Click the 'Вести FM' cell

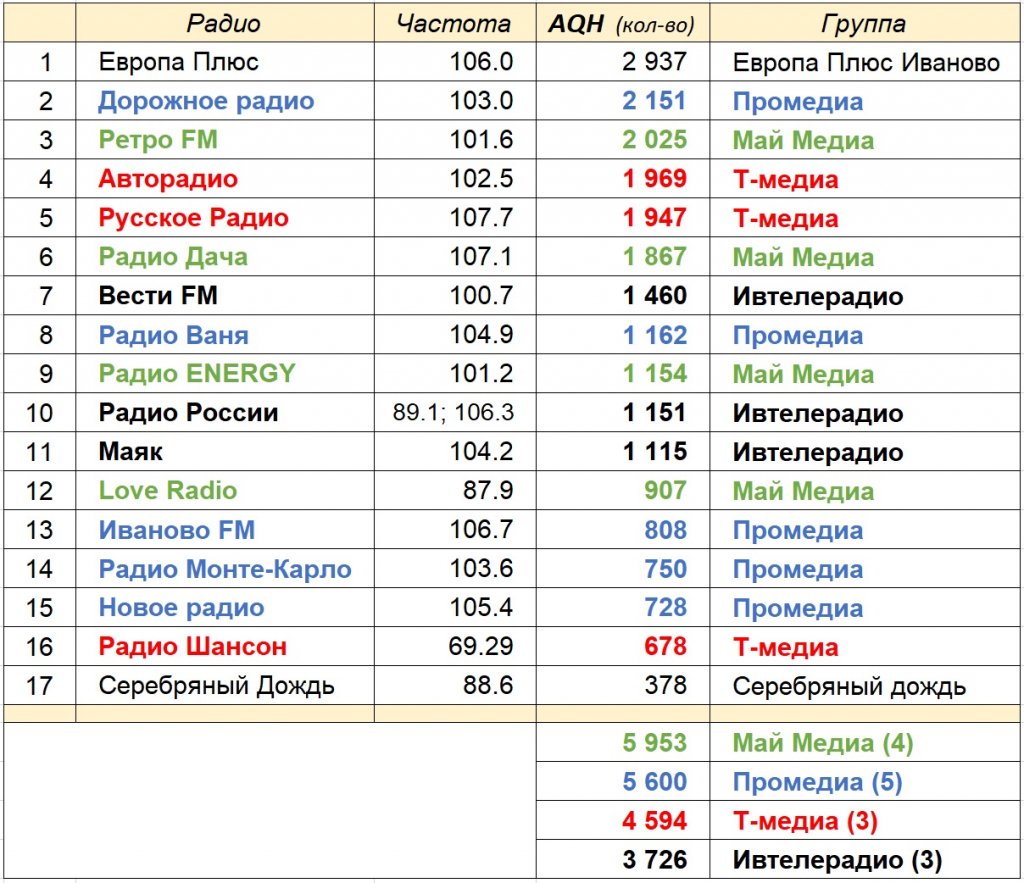225,296
